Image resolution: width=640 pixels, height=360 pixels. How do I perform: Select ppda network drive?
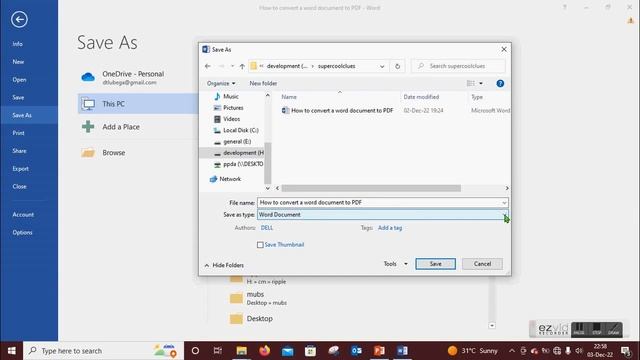point(242,164)
